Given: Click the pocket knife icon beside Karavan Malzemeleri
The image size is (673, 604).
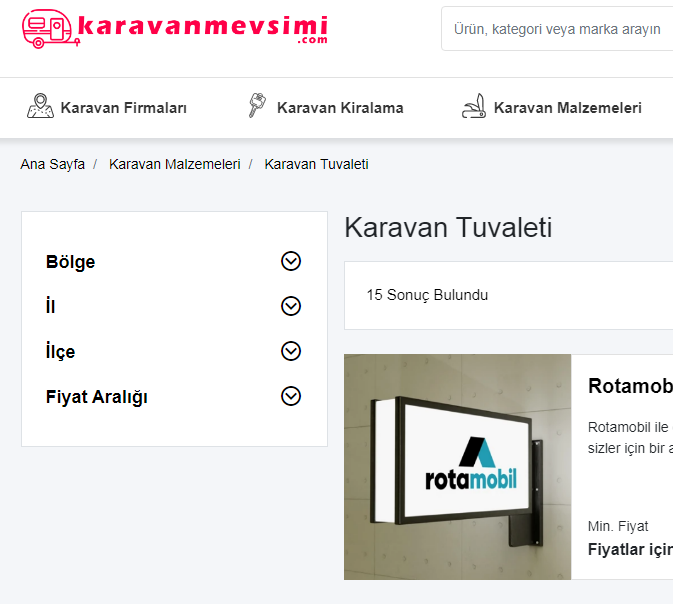Looking at the screenshot, I should click(474, 107).
